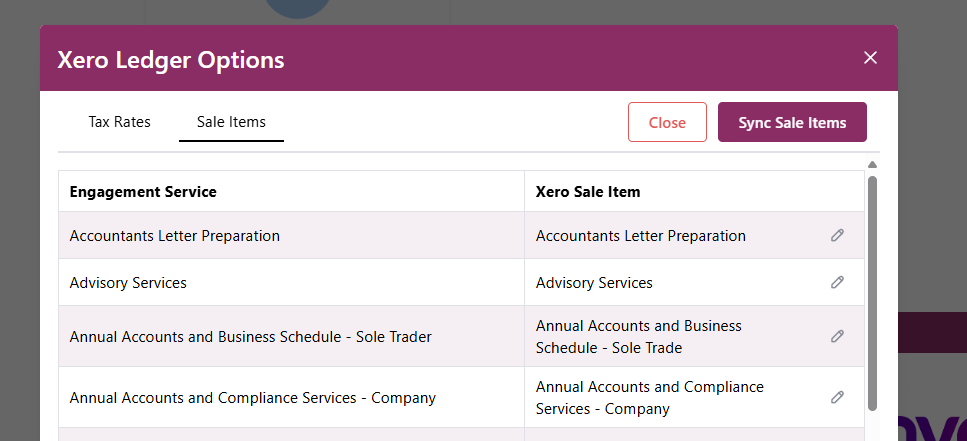The width and height of the screenshot is (967, 441).
Task: Click the vertical scrollbar thumb in the table
Action: click(872, 290)
